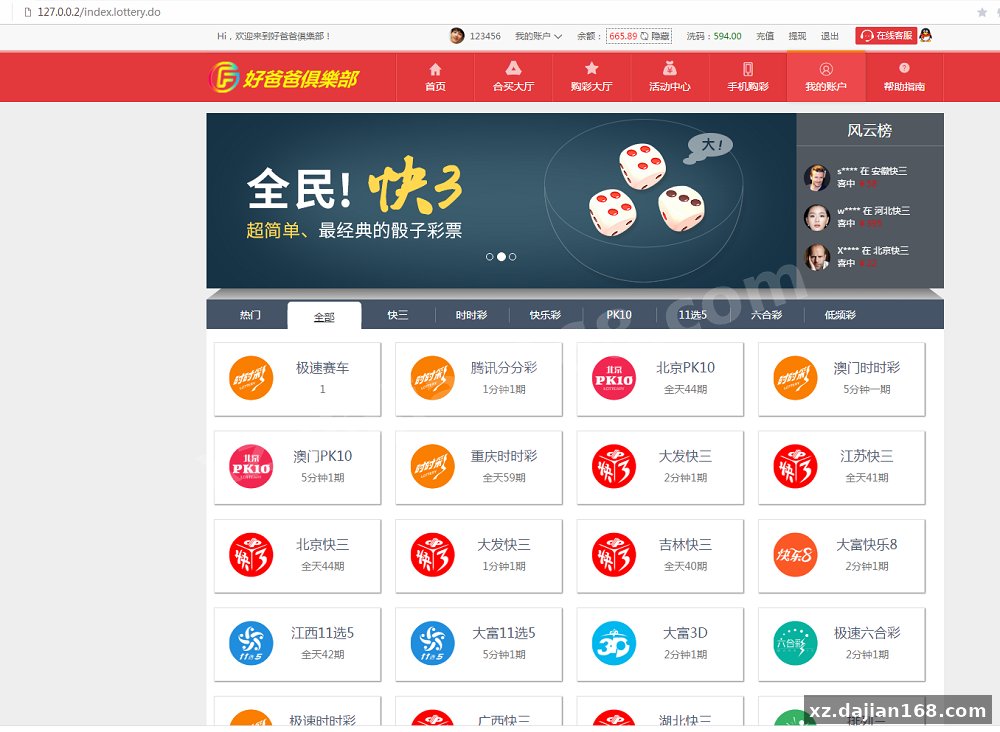Open the 极速六合彩 lottery icon
Screen dimensions: 1000x732
tap(795, 643)
